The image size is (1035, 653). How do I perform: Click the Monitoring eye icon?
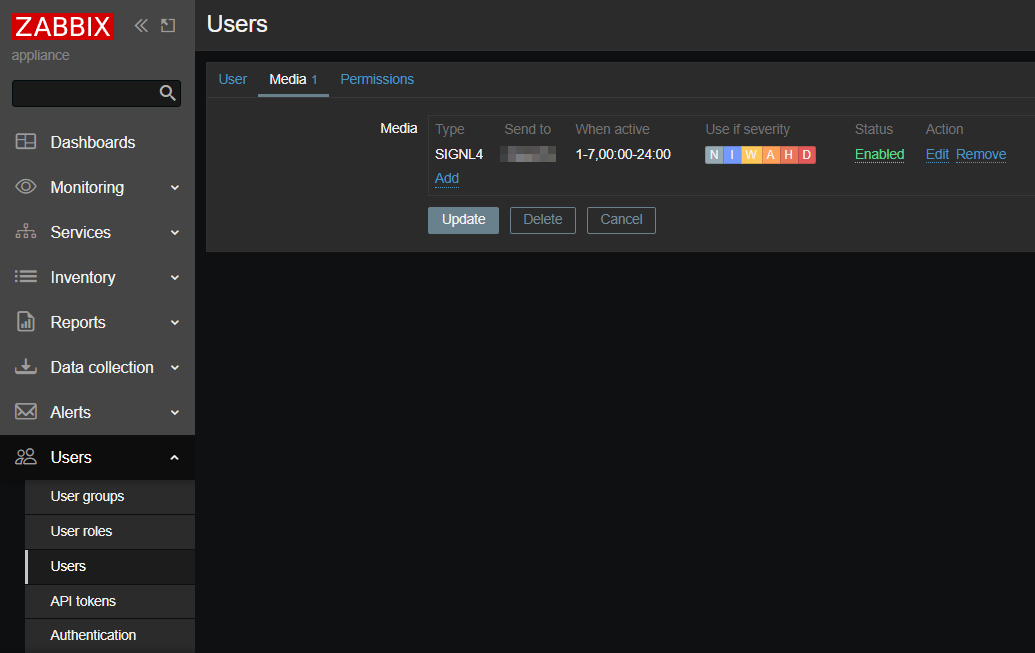point(26,187)
